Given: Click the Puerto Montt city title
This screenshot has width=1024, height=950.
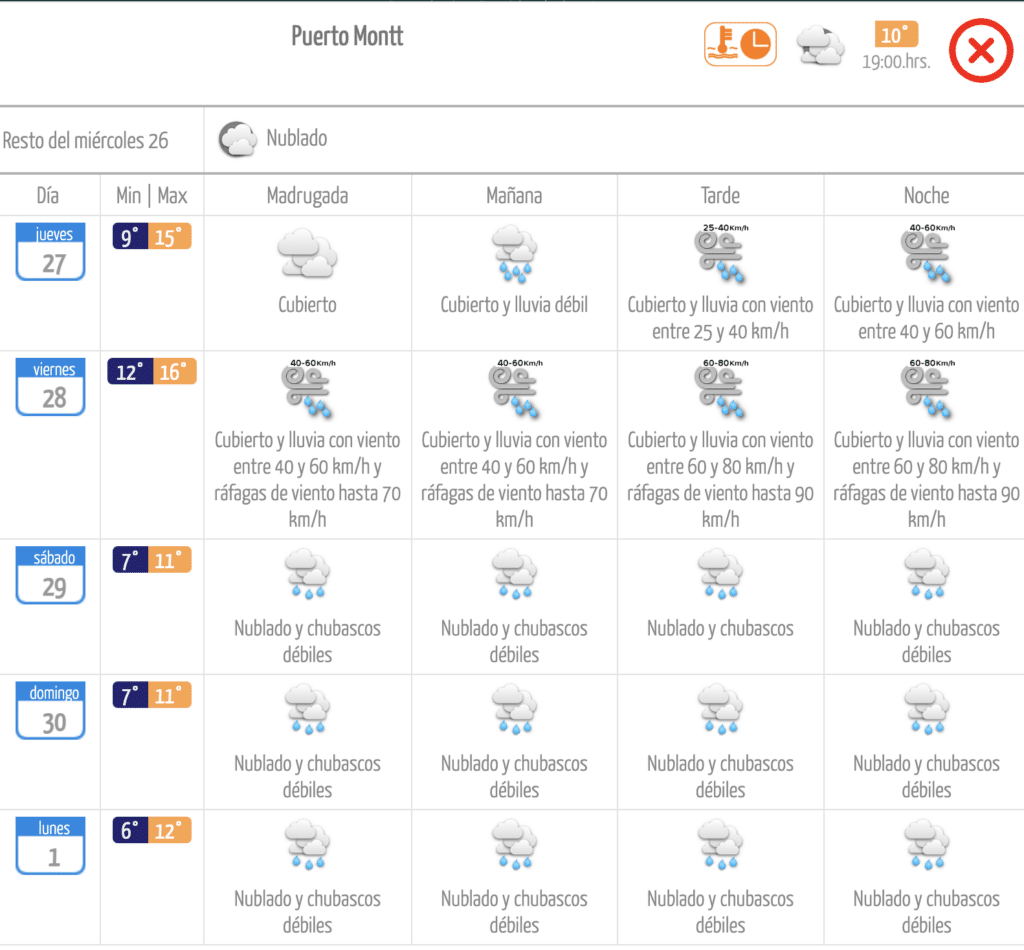Looking at the screenshot, I should click(x=347, y=36).
